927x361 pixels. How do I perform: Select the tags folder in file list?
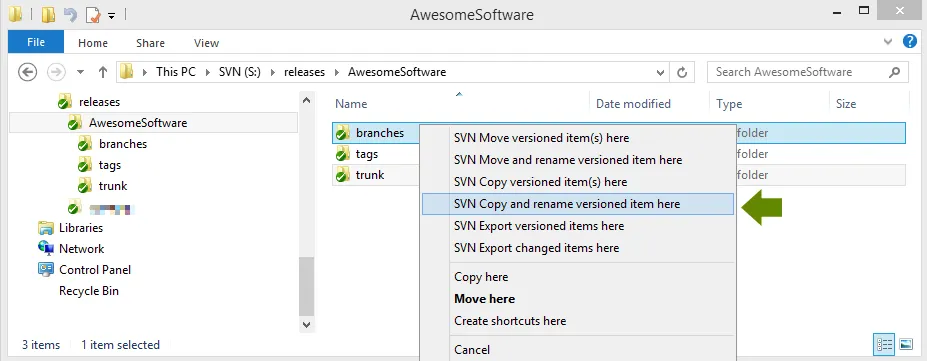tap(367, 154)
